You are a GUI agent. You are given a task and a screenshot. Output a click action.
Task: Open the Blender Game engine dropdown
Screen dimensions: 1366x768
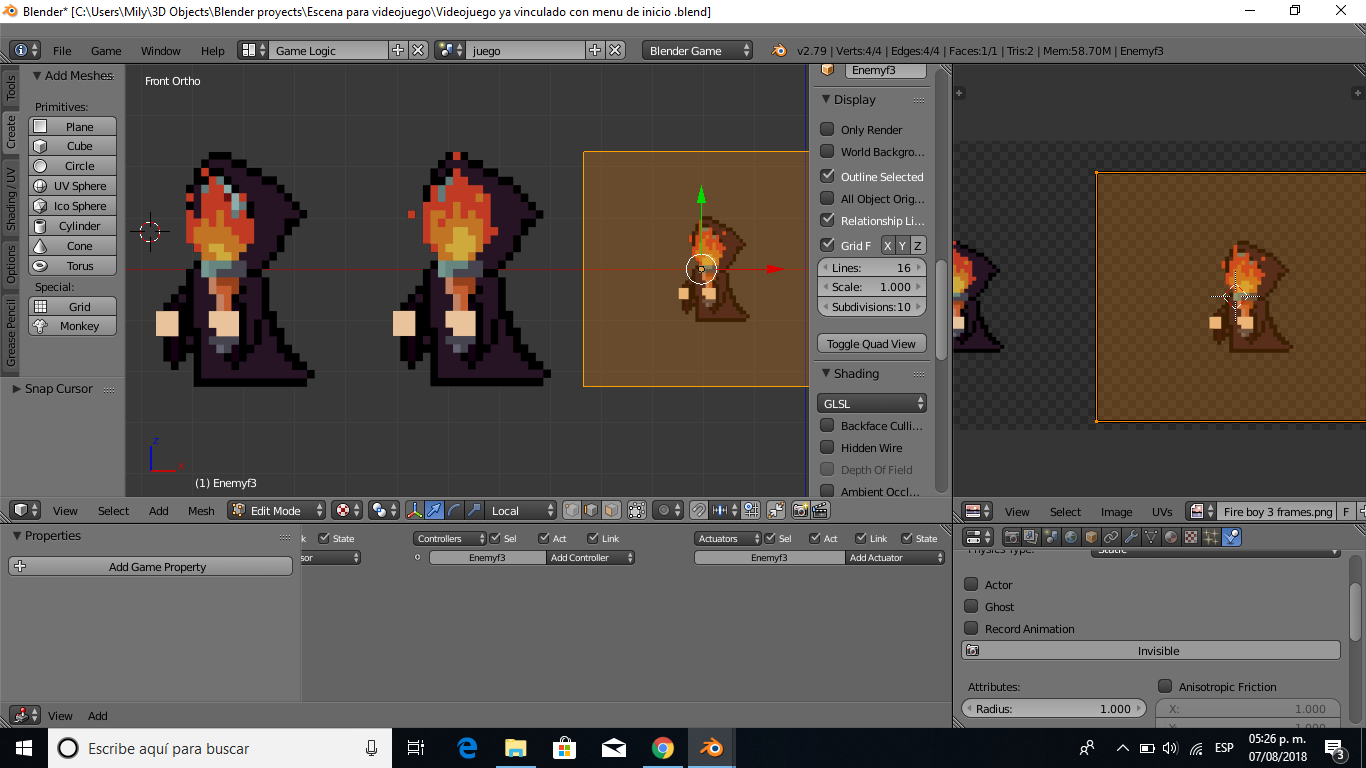pyautogui.click(x=698, y=50)
